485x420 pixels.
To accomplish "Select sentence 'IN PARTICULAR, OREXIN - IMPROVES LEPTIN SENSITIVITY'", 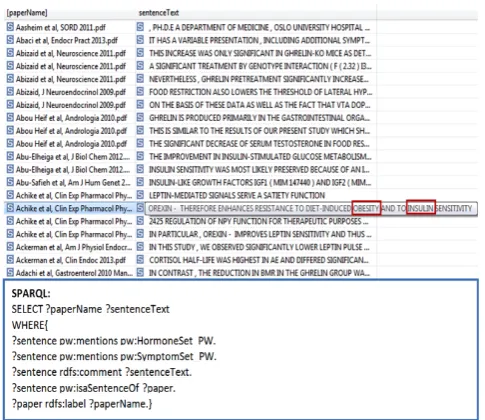I will [x=260, y=234].
